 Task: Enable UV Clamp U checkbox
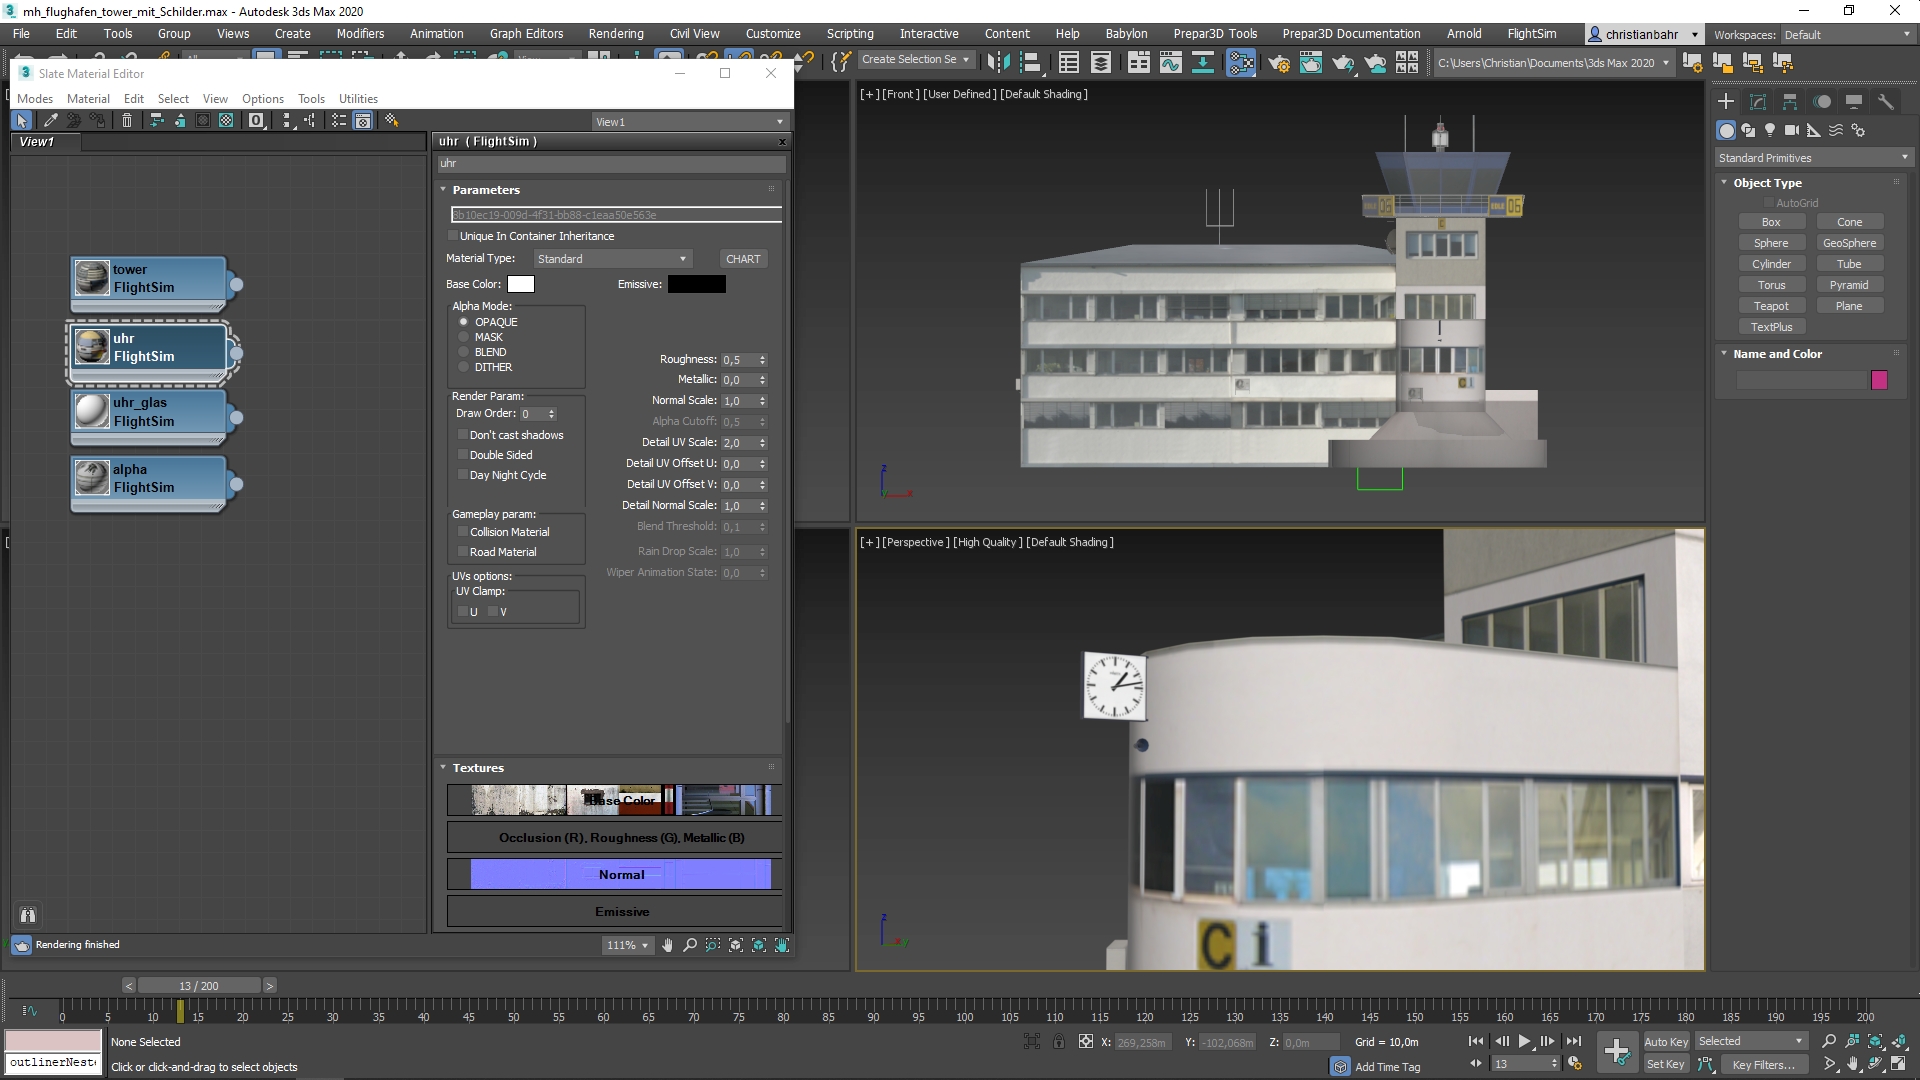coord(463,612)
